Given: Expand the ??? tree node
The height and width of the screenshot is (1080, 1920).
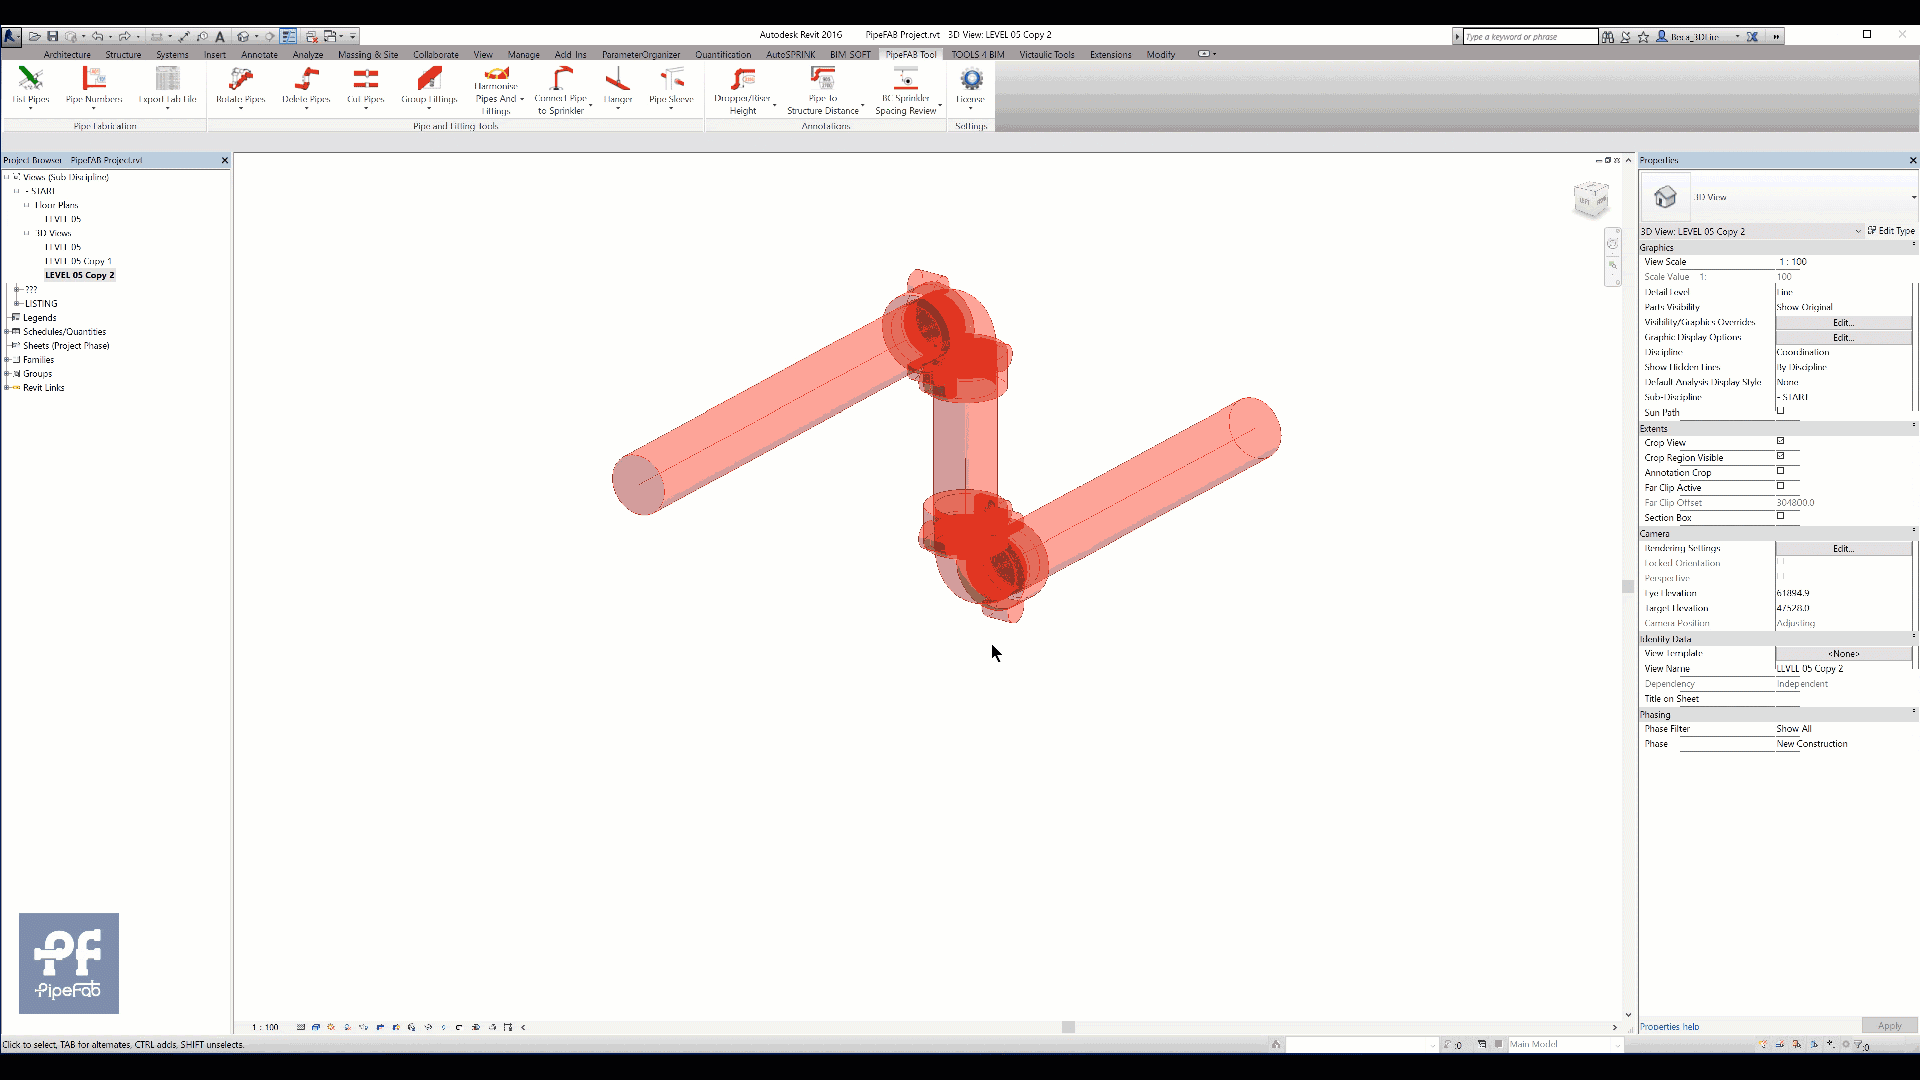Looking at the screenshot, I should pos(17,289).
